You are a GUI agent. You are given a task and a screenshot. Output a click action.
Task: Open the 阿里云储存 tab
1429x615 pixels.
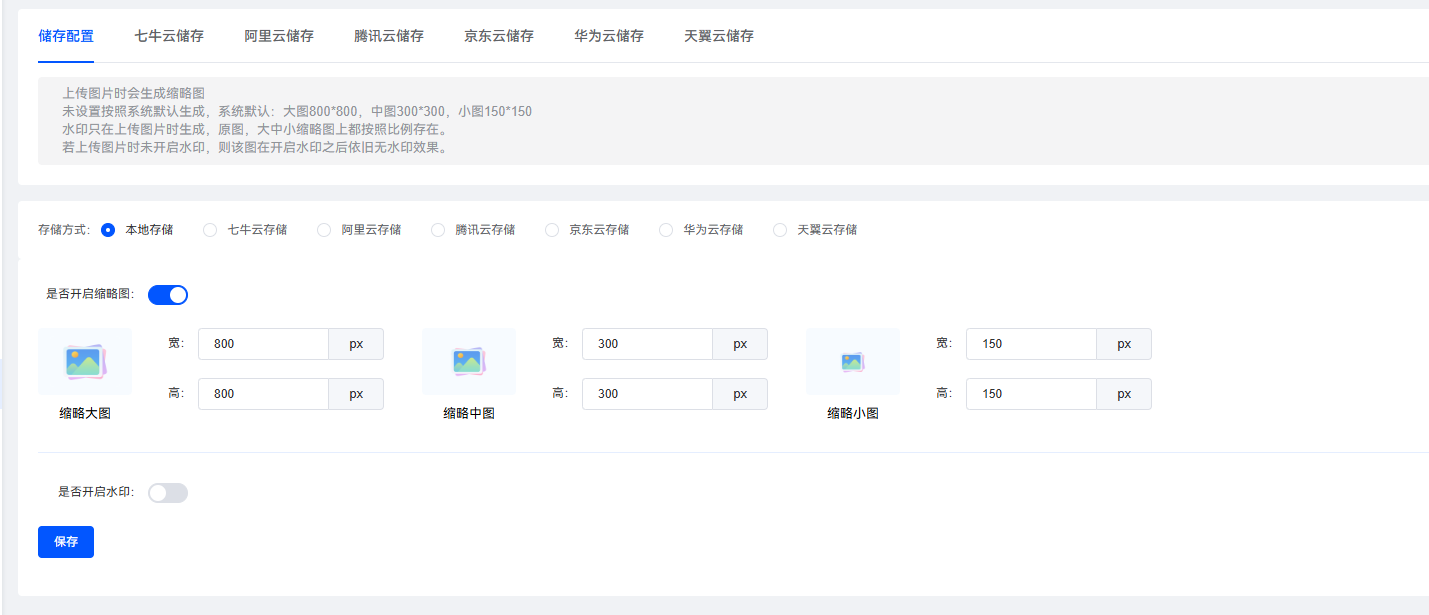[279, 36]
